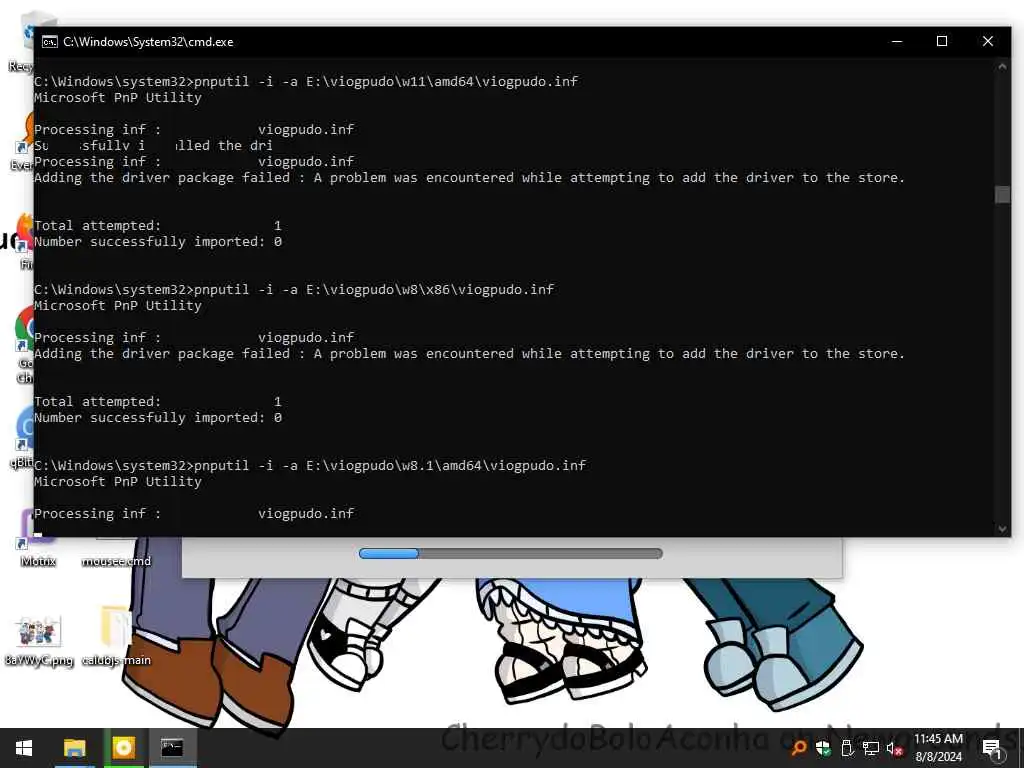Select the caldbjs-main desktop folder
The height and width of the screenshot is (768, 1024).
click(116, 637)
